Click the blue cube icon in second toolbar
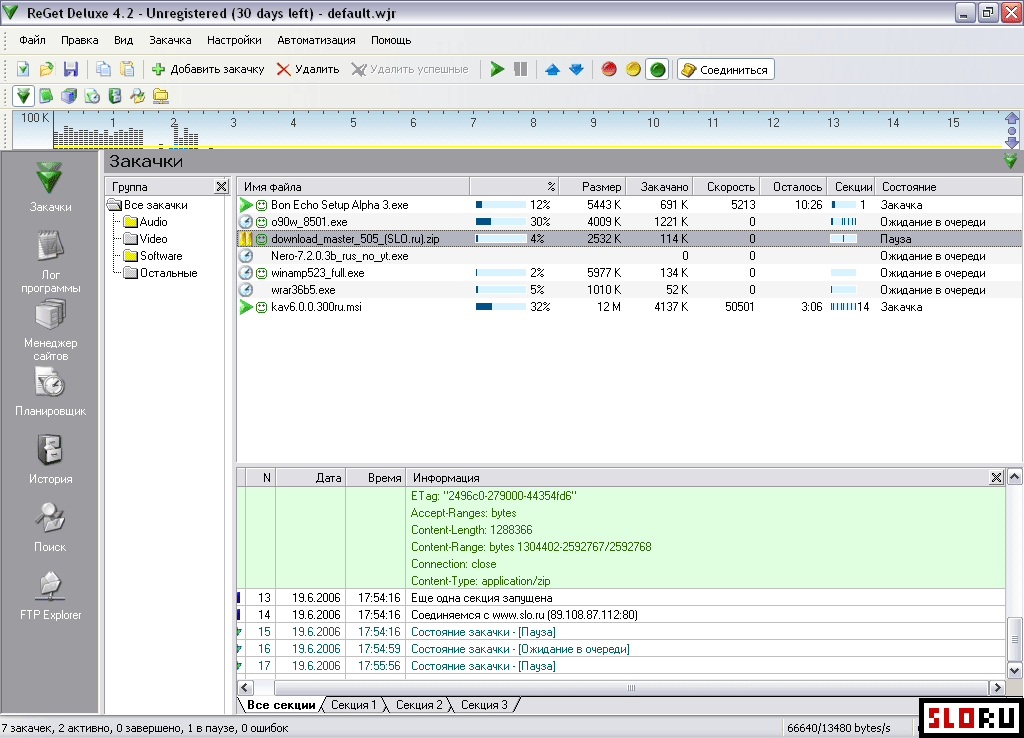1024x738 pixels. (x=69, y=96)
